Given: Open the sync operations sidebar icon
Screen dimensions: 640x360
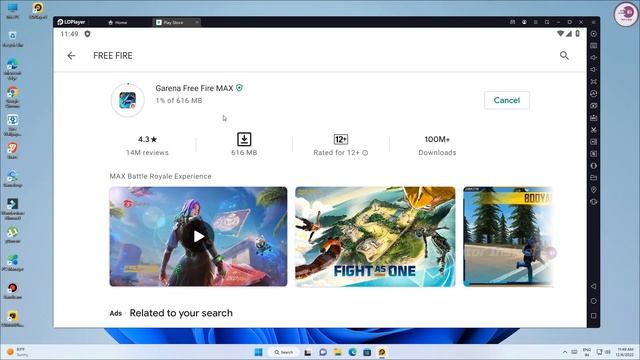Looking at the screenshot, I should pyautogui.click(x=594, y=93).
